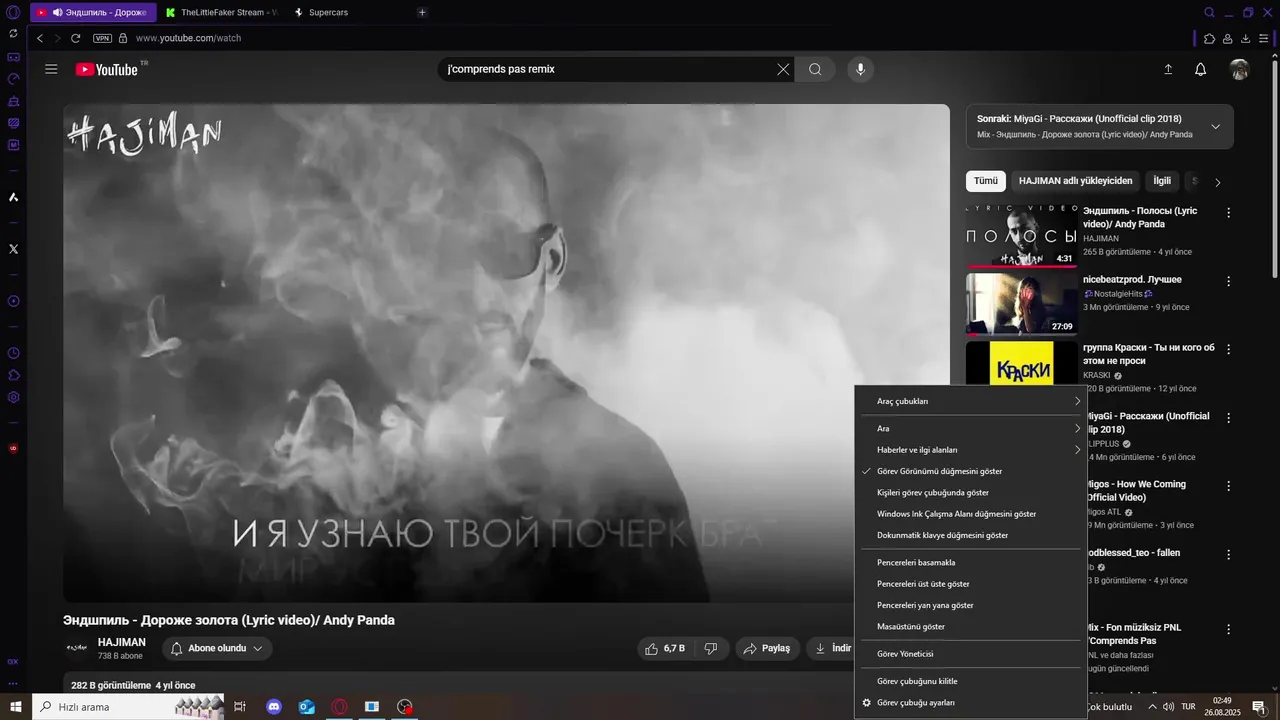The width and height of the screenshot is (1280, 720).
Task: Open options for nicebeatzprod. Лучшее video
Action: (x=1228, y=282)
